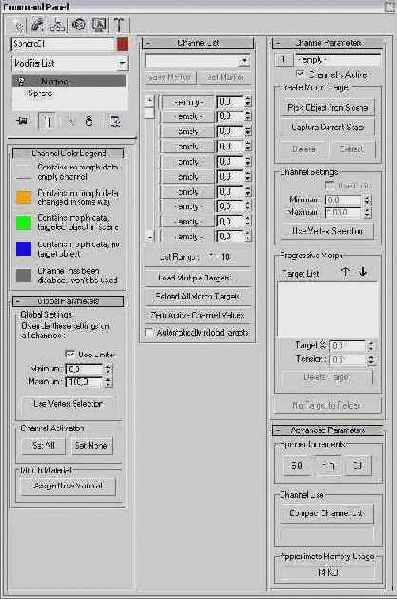397x599 pixels.
Task: Click the Make Unique icon under the stack
Action: coord(69,121)
